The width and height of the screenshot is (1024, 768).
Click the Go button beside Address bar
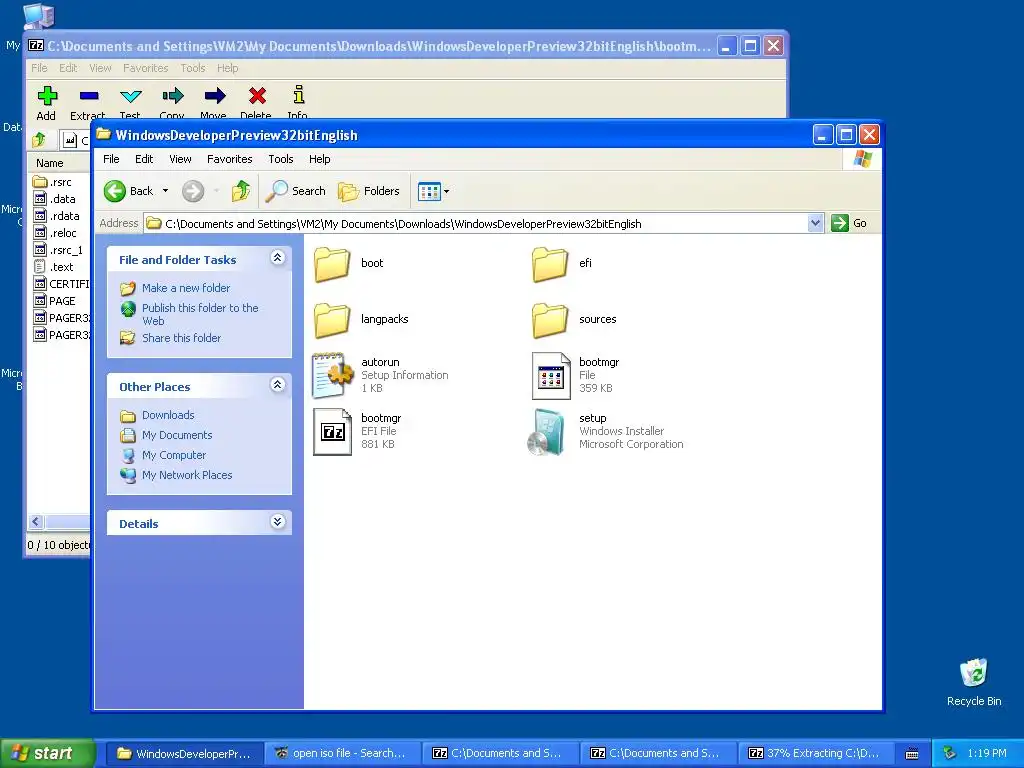tap(849, 223)
